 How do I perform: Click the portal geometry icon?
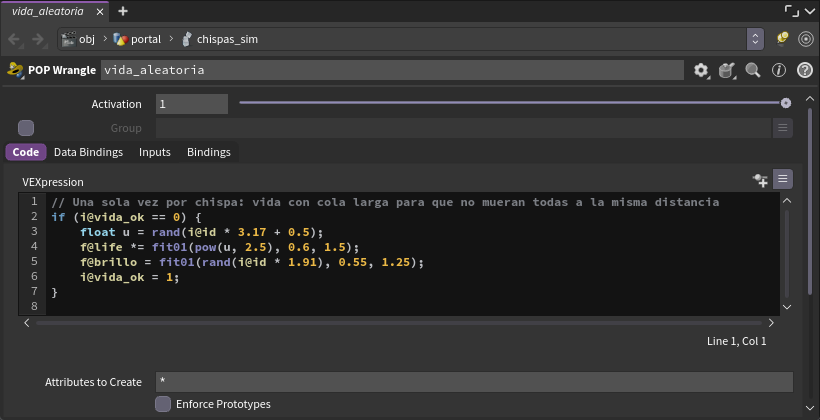tap(121, 39)
